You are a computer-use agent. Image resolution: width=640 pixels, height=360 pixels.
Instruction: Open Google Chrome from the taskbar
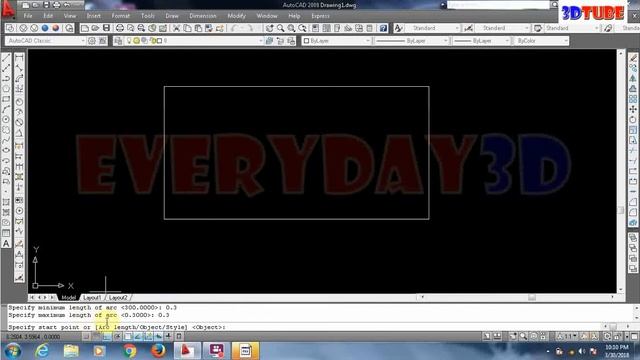point(129,351)
